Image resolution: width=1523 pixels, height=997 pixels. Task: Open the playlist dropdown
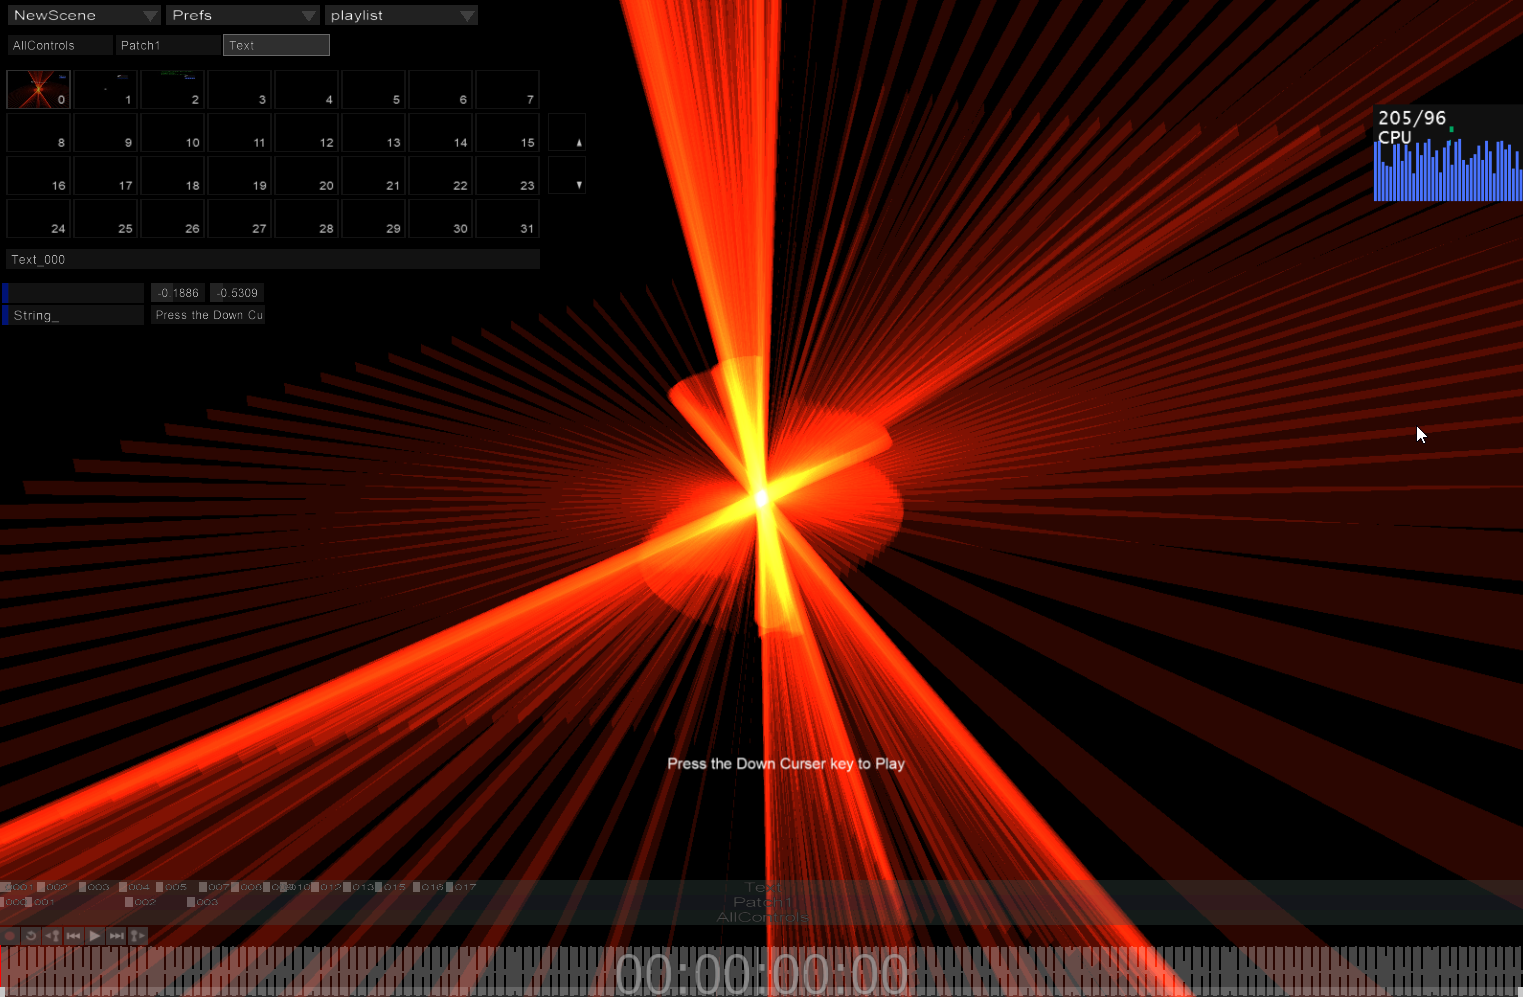[401, 15]
